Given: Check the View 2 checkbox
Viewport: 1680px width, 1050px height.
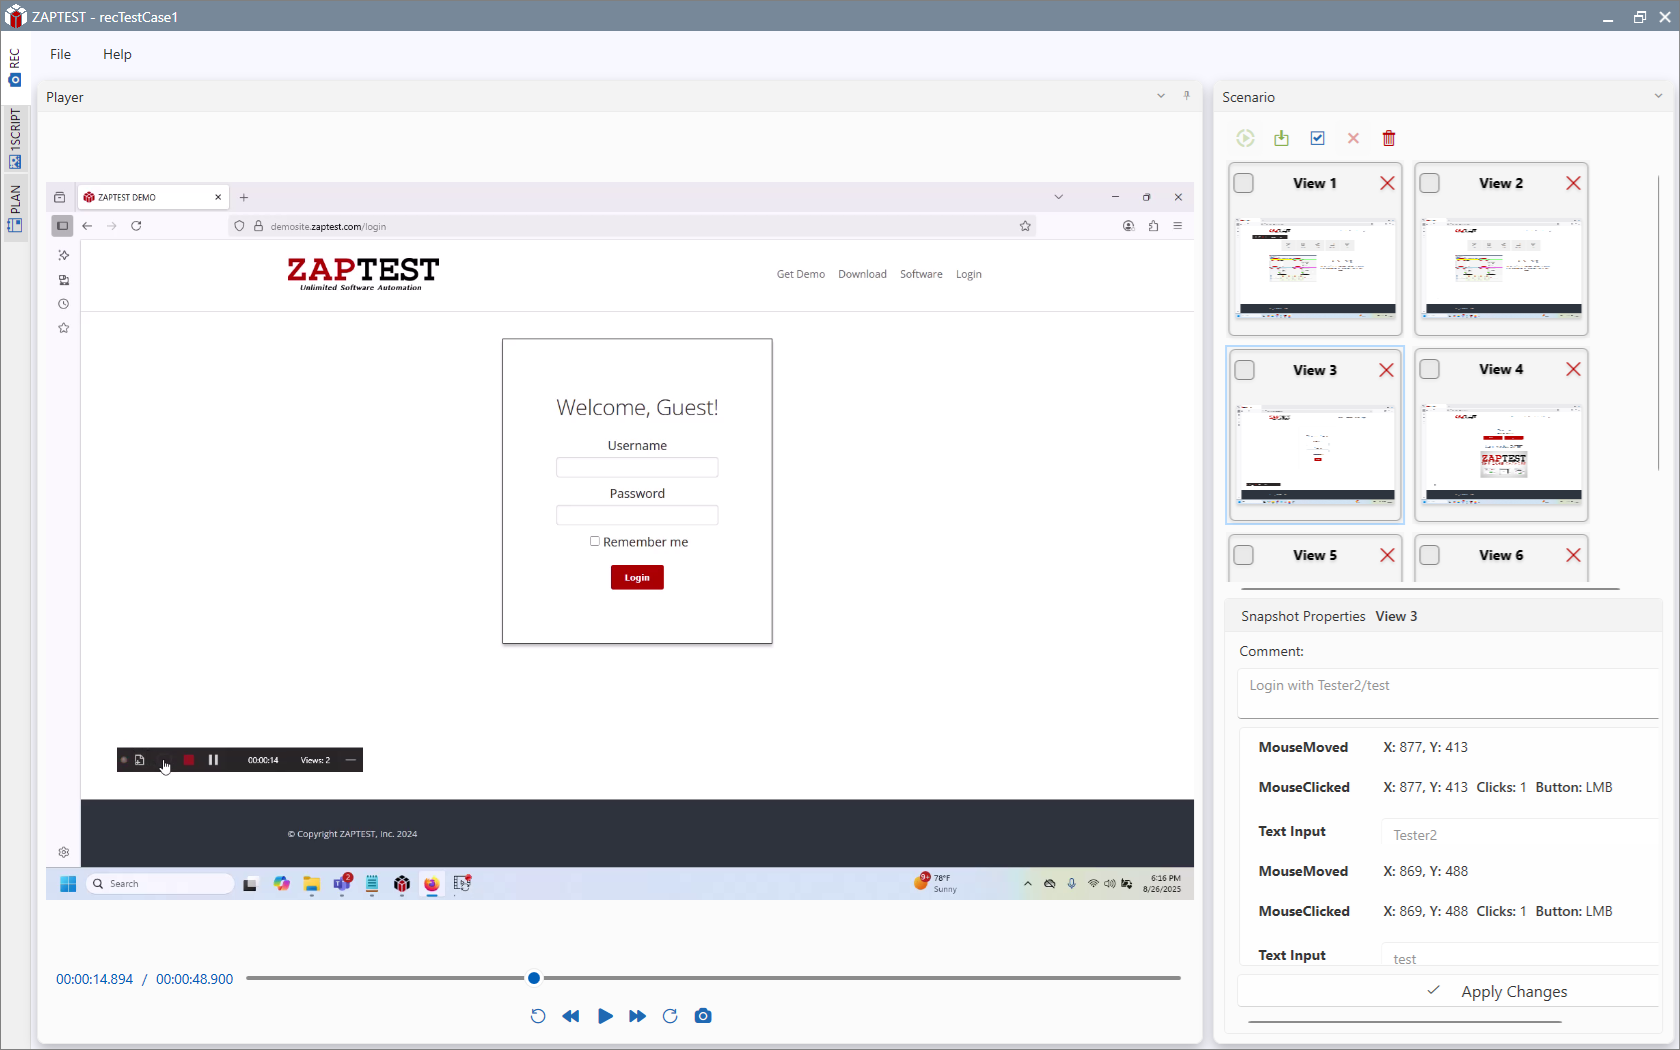Looking at the screenshot, I should pos(1430,183).
